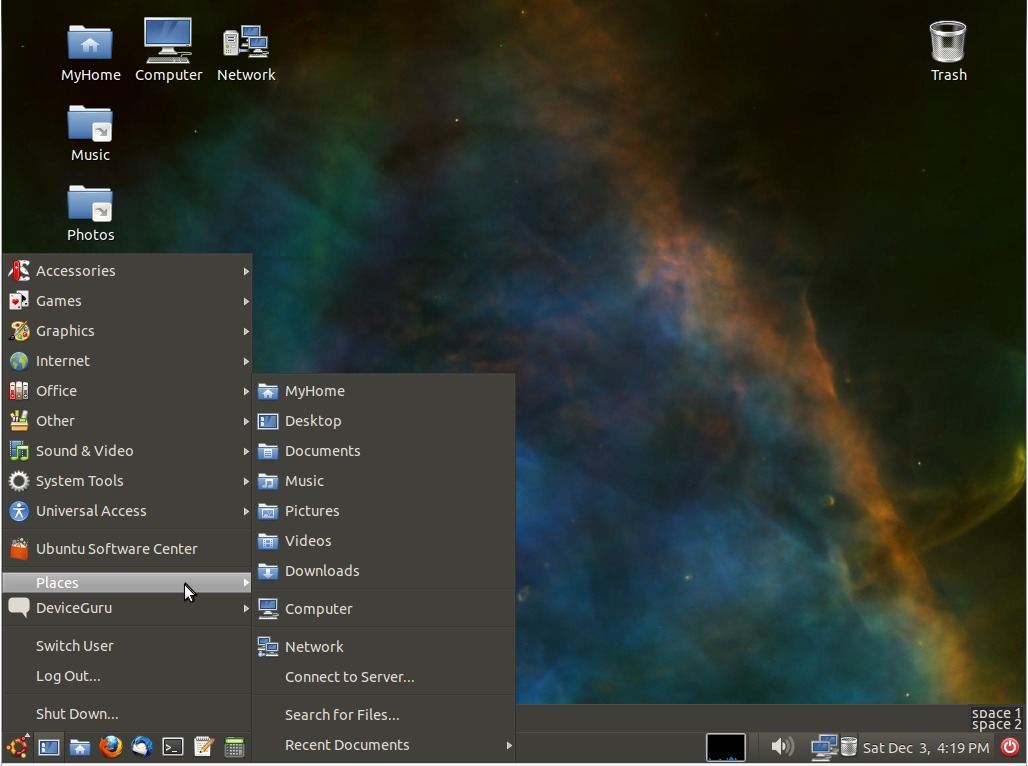Click the clock showing Sat Dec 3, 4:19 PM
The width and height of the screenshot is (1028, 766).
(x=926, y=748)
